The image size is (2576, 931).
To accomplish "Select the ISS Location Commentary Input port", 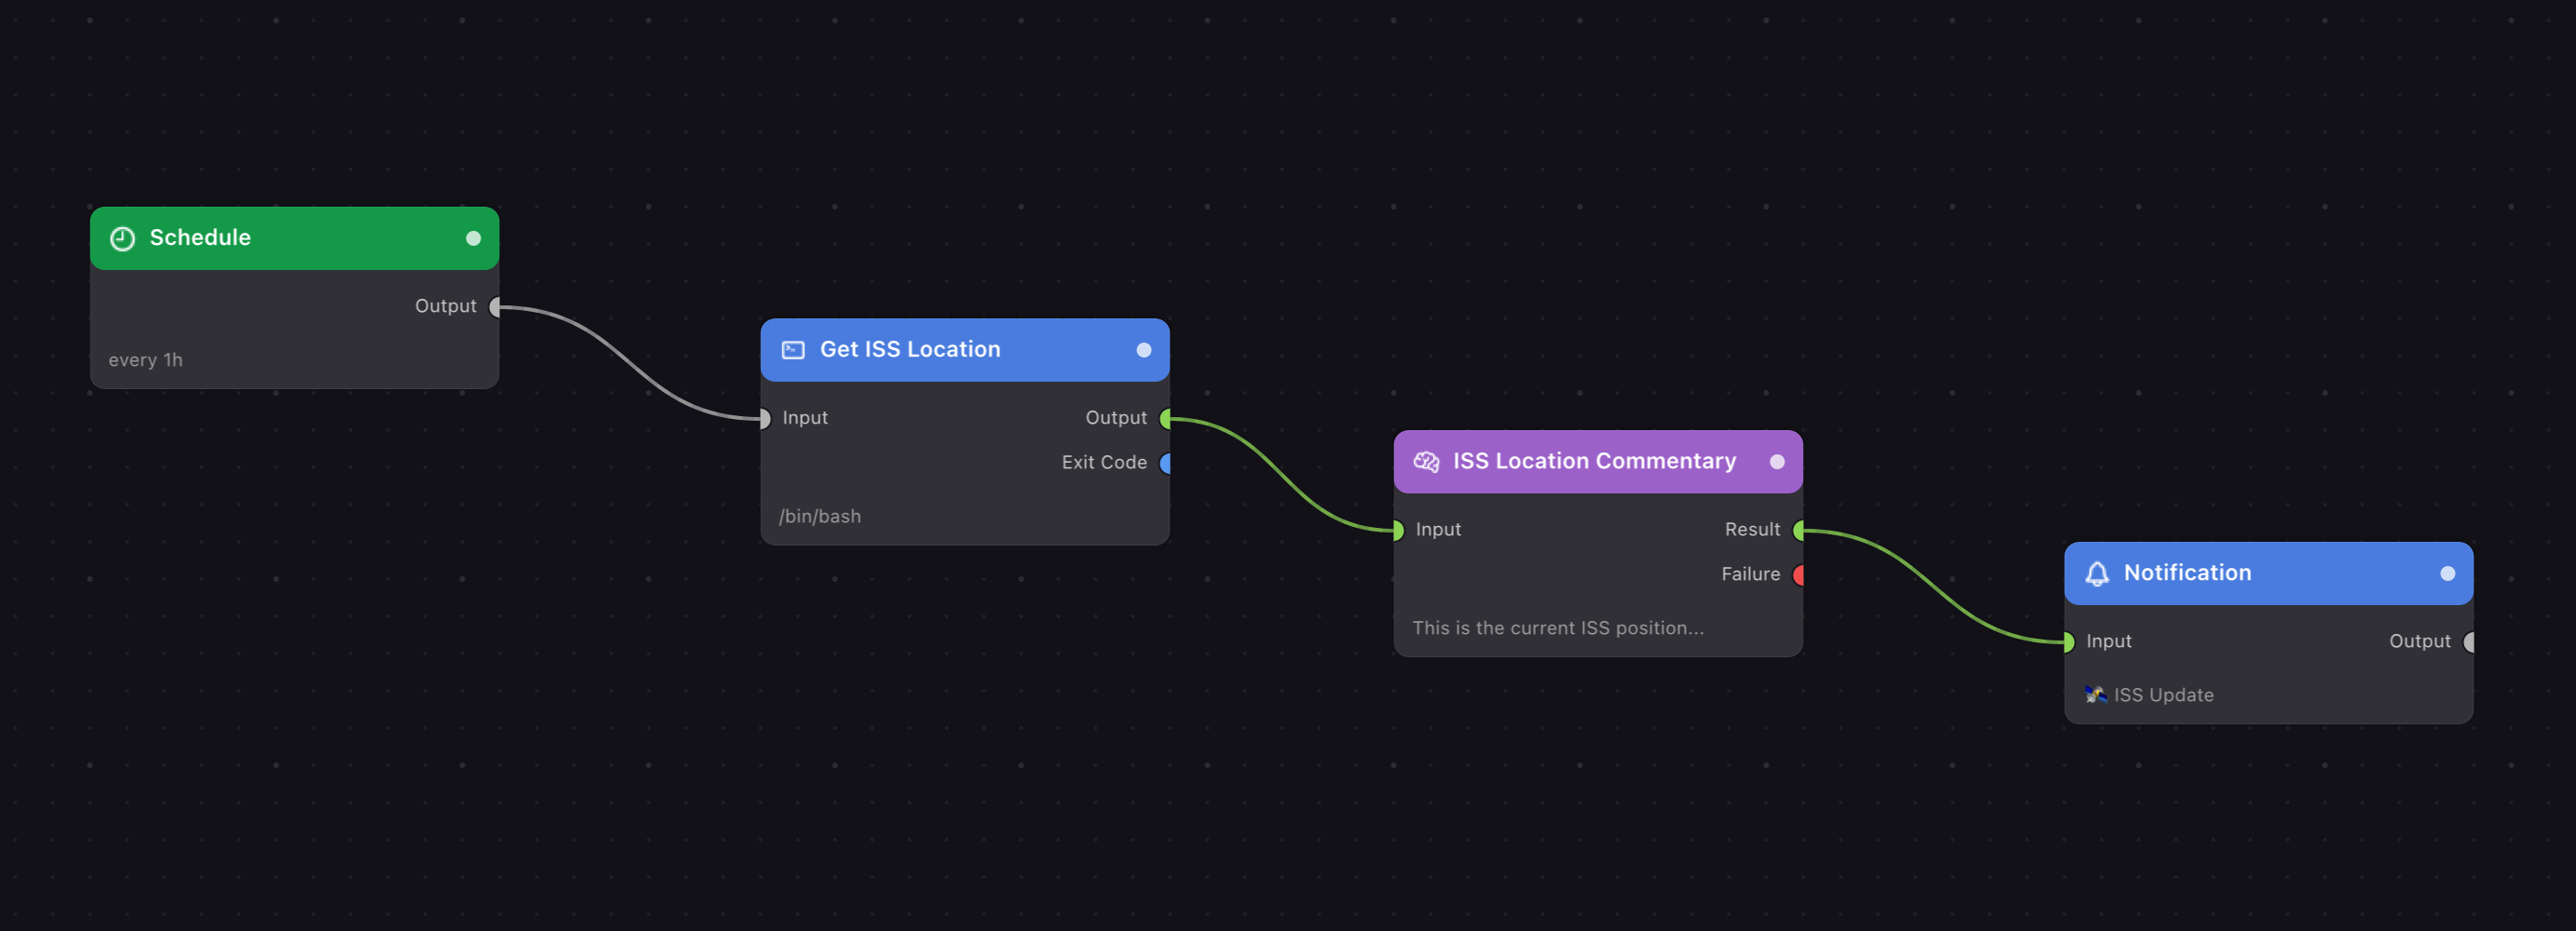I will click(x=1398, y=530).
